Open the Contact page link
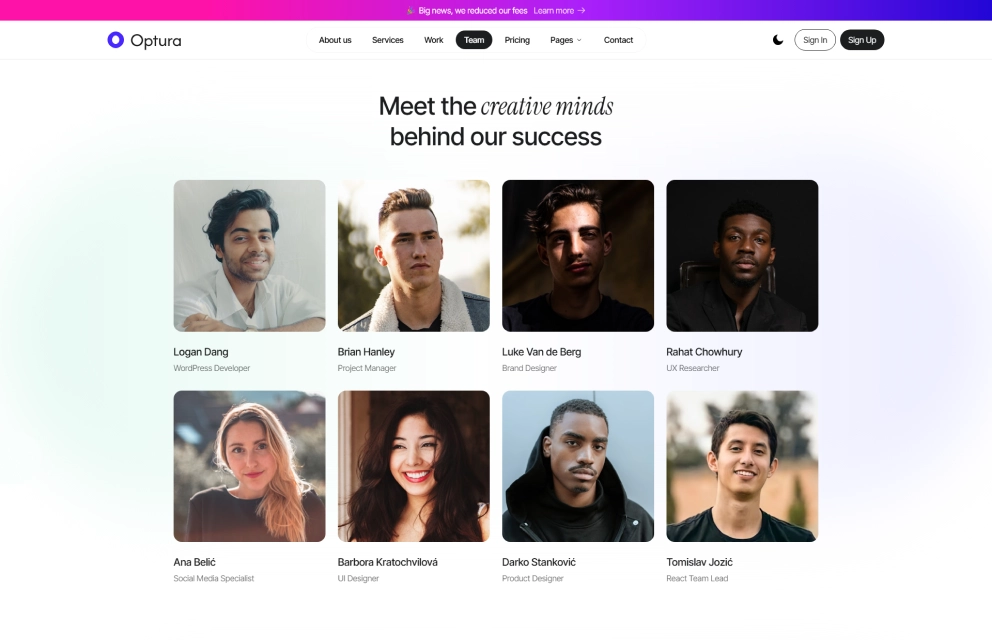The width and height of the screenshot is (992, 640). click(618, 40)
